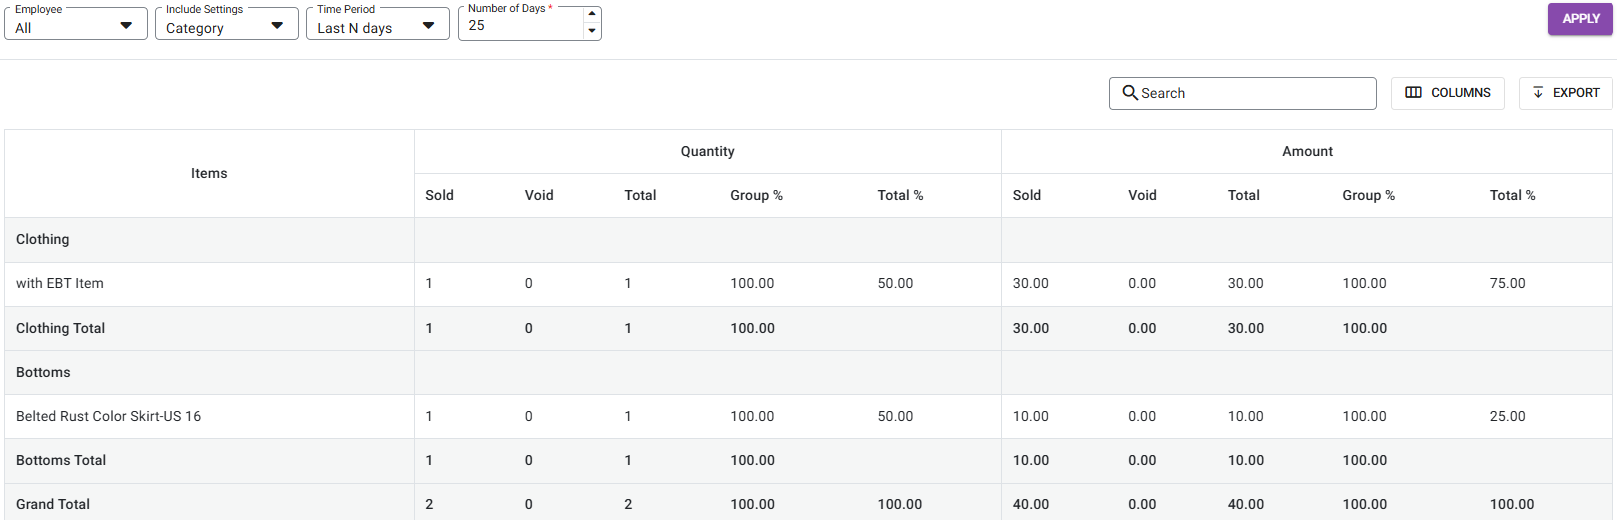Sort by Quantity Sold column header
The width and height of the screenshot is (1617, 520).
coord(439,195)
